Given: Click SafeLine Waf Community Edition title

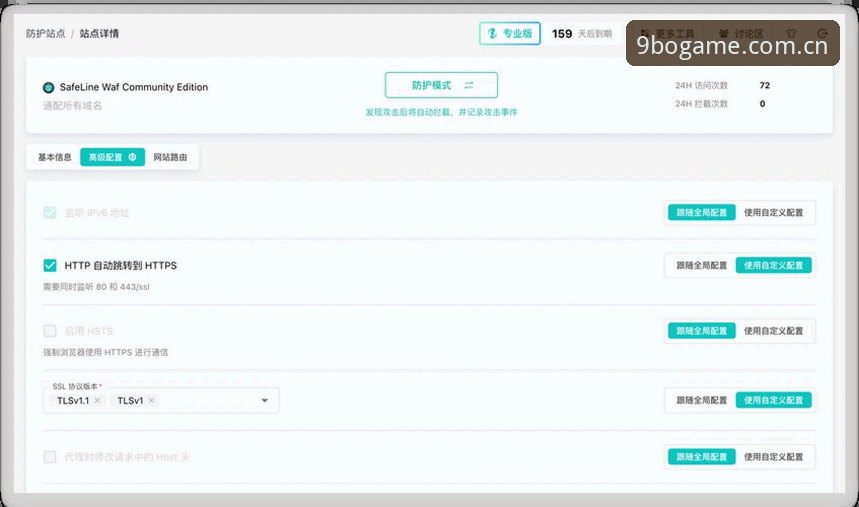Looking at the screenshot, I should pyautogui.click(x=134, y=87).
